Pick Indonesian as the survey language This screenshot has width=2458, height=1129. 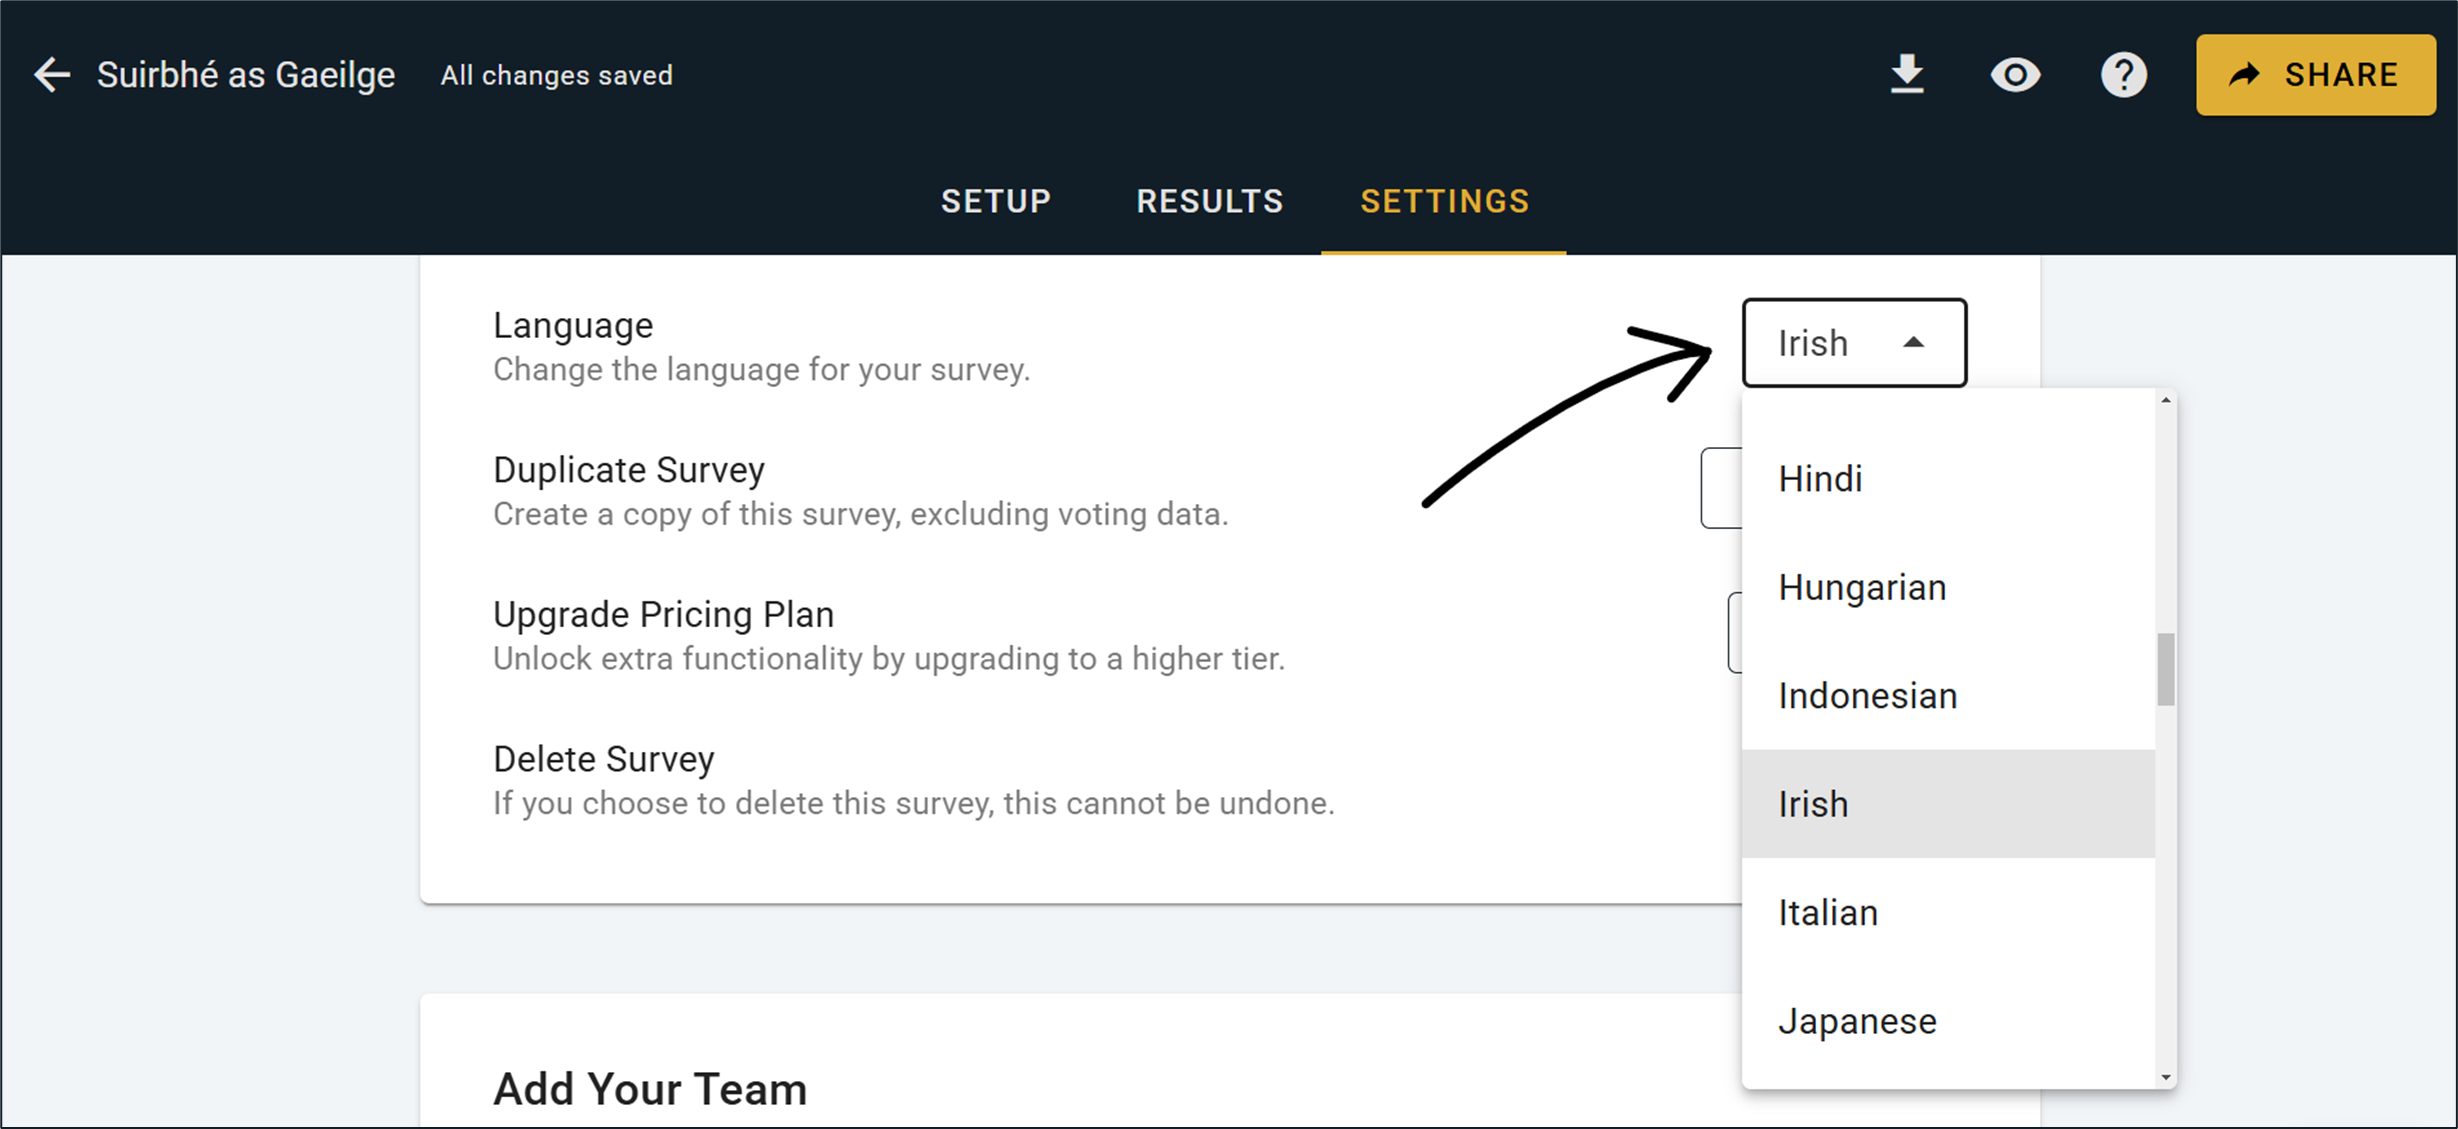[x=1867, y=696]
